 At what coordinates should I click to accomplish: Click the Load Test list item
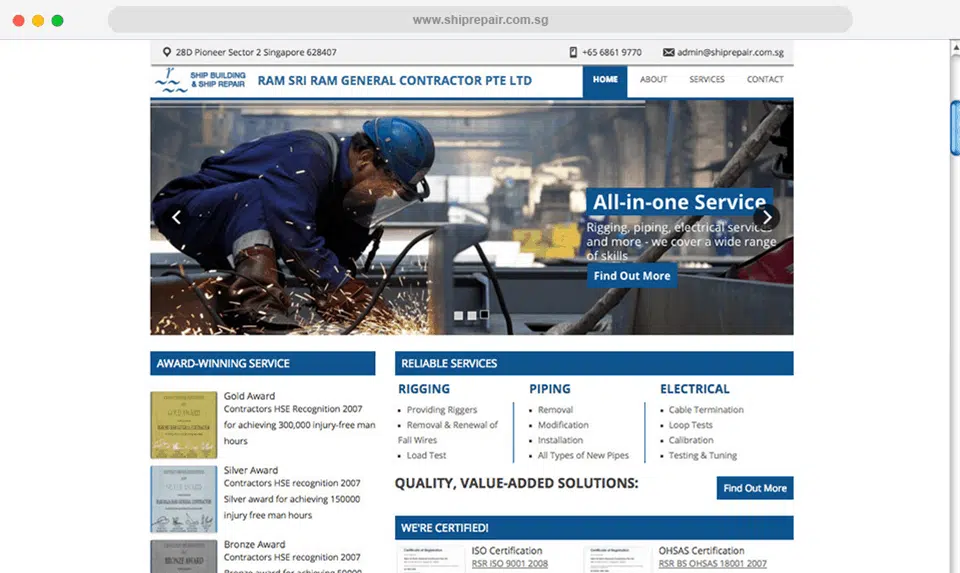pos(426,455)
